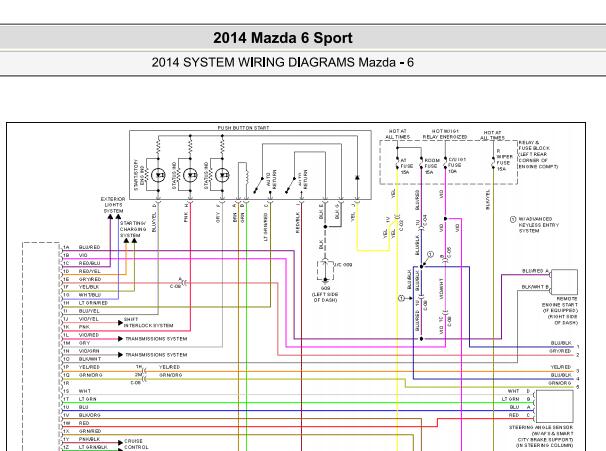Click pin 1O BLK/WHT

pyautogui.click(x=82, y=359)
